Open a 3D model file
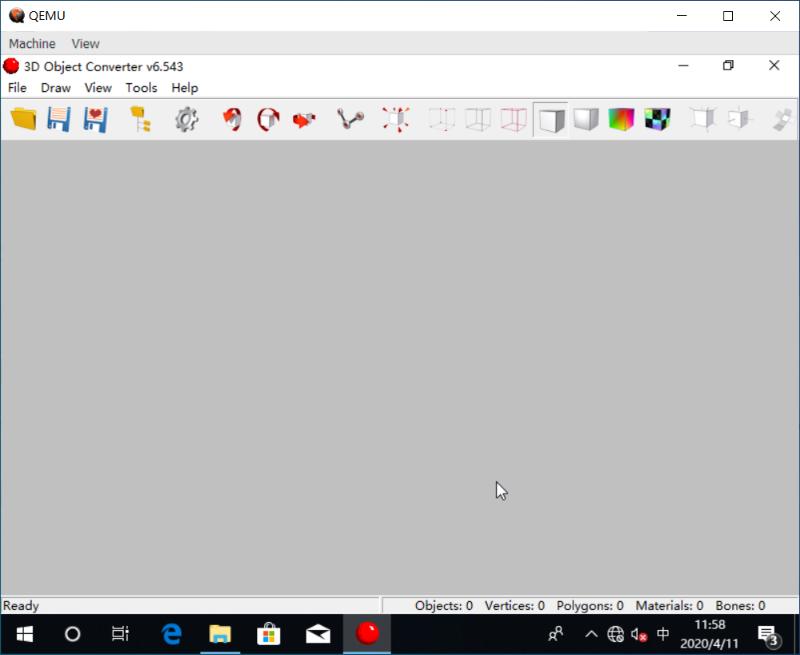 [x=21, y=119]
